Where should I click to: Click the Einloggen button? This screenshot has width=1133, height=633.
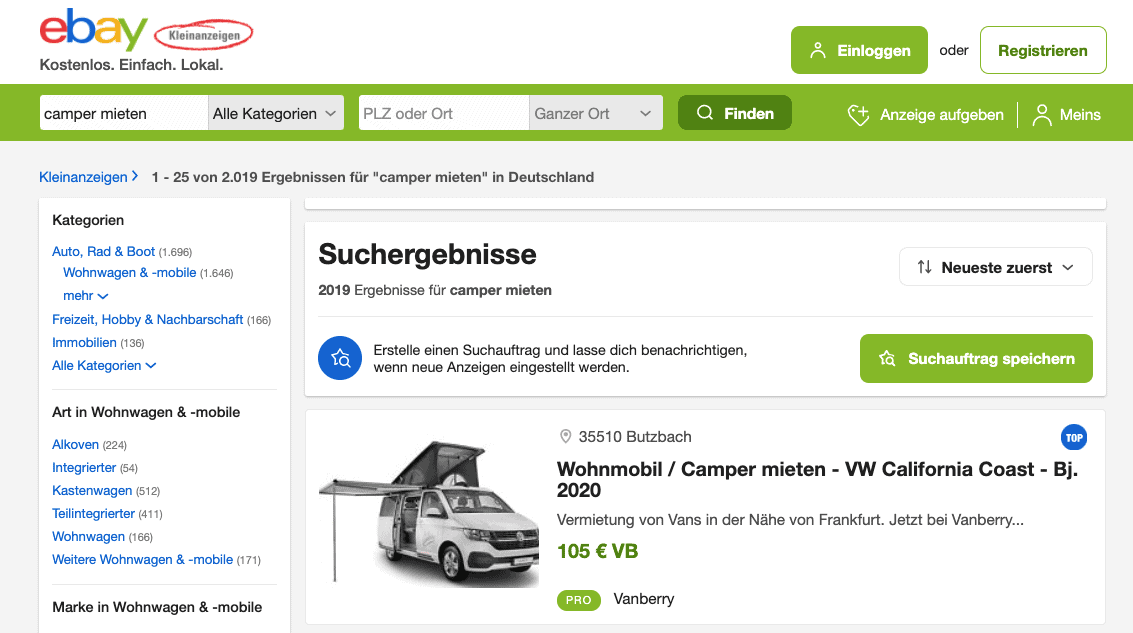pyautogui.click(x=859, y=50)
